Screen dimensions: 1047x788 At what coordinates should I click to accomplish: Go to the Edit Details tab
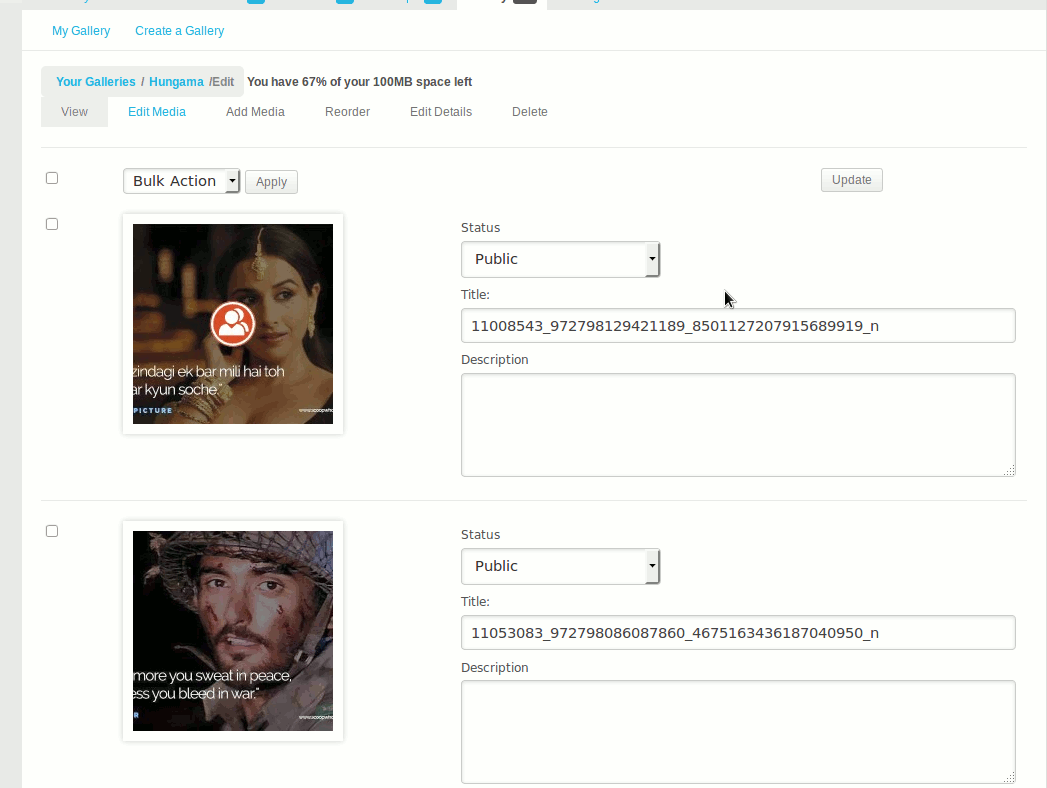pos(441,112)
